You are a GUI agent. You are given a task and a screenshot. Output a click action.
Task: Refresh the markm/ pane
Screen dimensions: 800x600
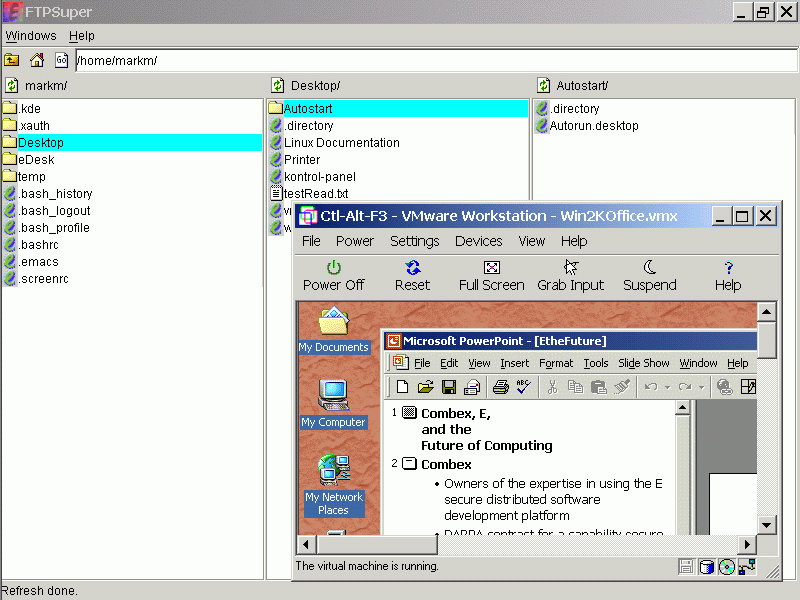12,86
